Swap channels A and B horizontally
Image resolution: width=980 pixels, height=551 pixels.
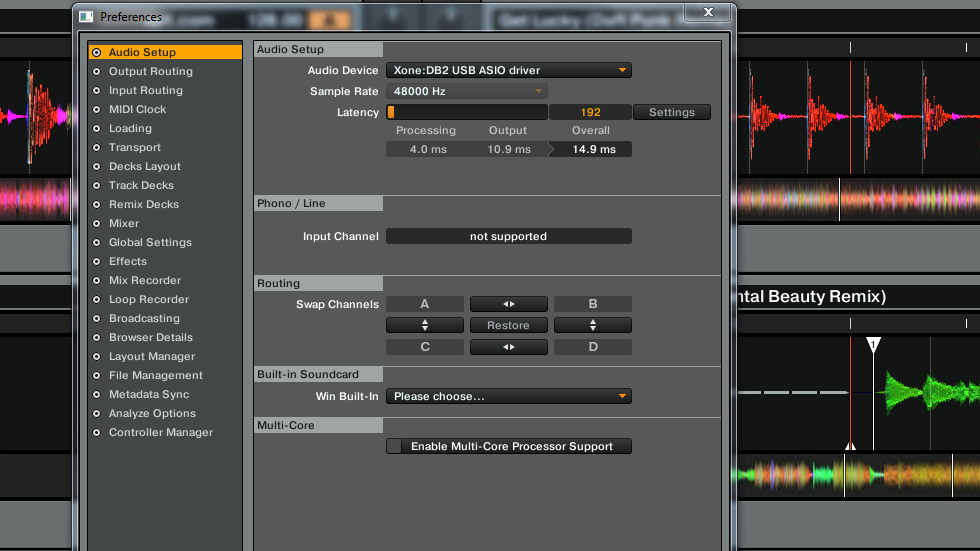[509, 304]
